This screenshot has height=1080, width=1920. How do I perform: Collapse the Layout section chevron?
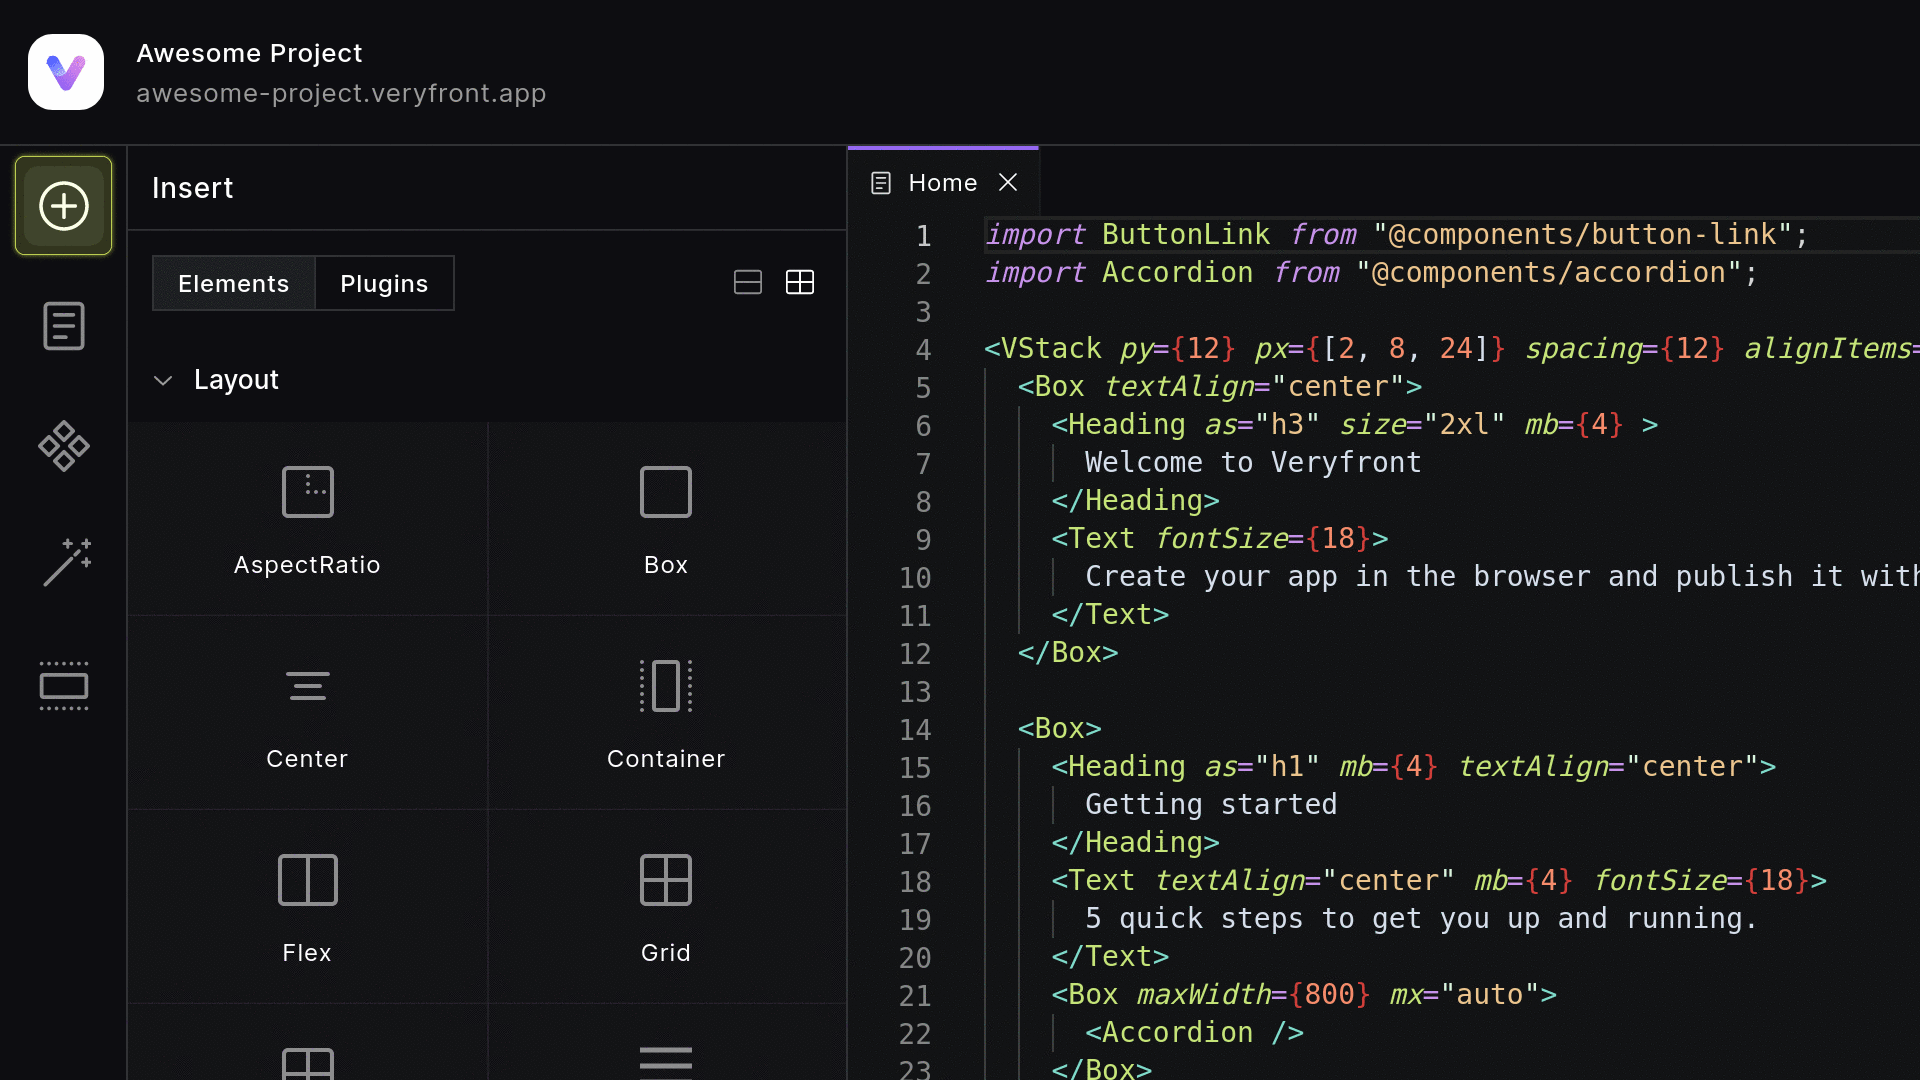[163, 381]
